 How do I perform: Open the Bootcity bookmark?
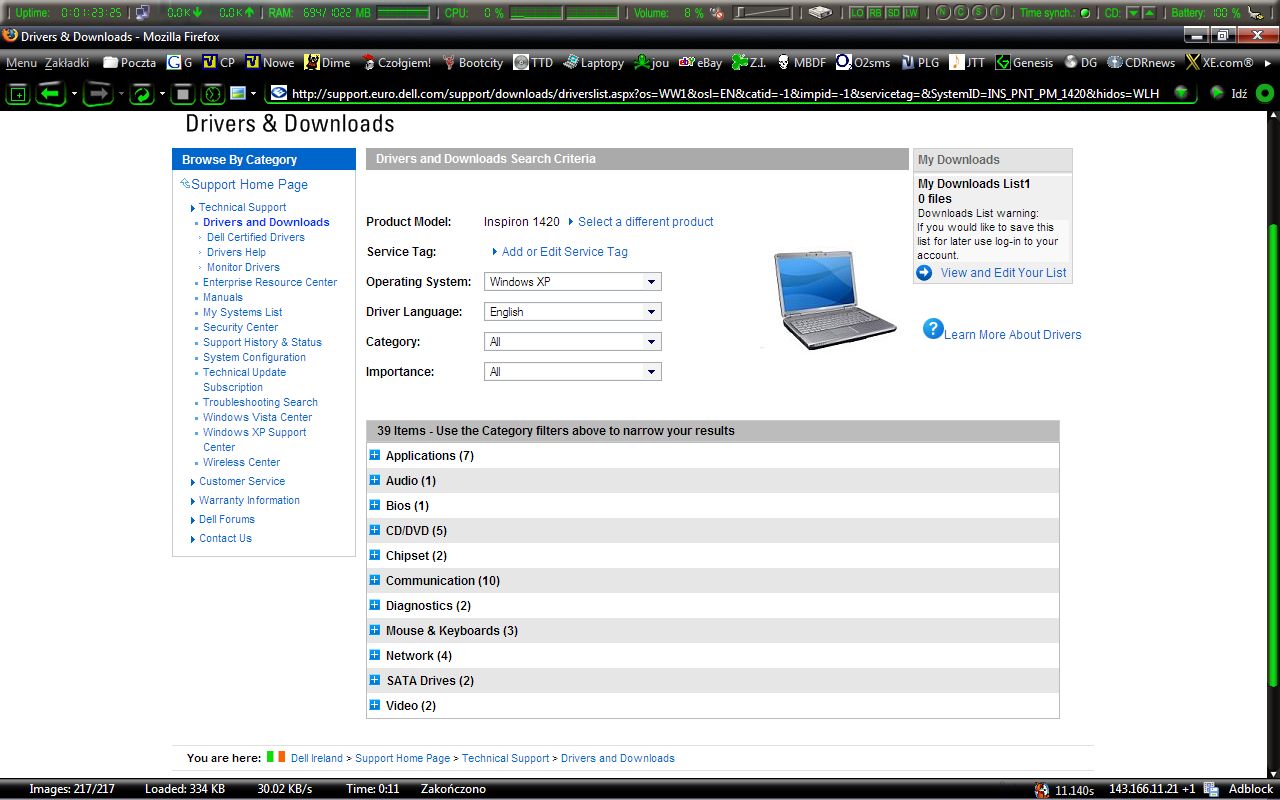coord(473,62)
